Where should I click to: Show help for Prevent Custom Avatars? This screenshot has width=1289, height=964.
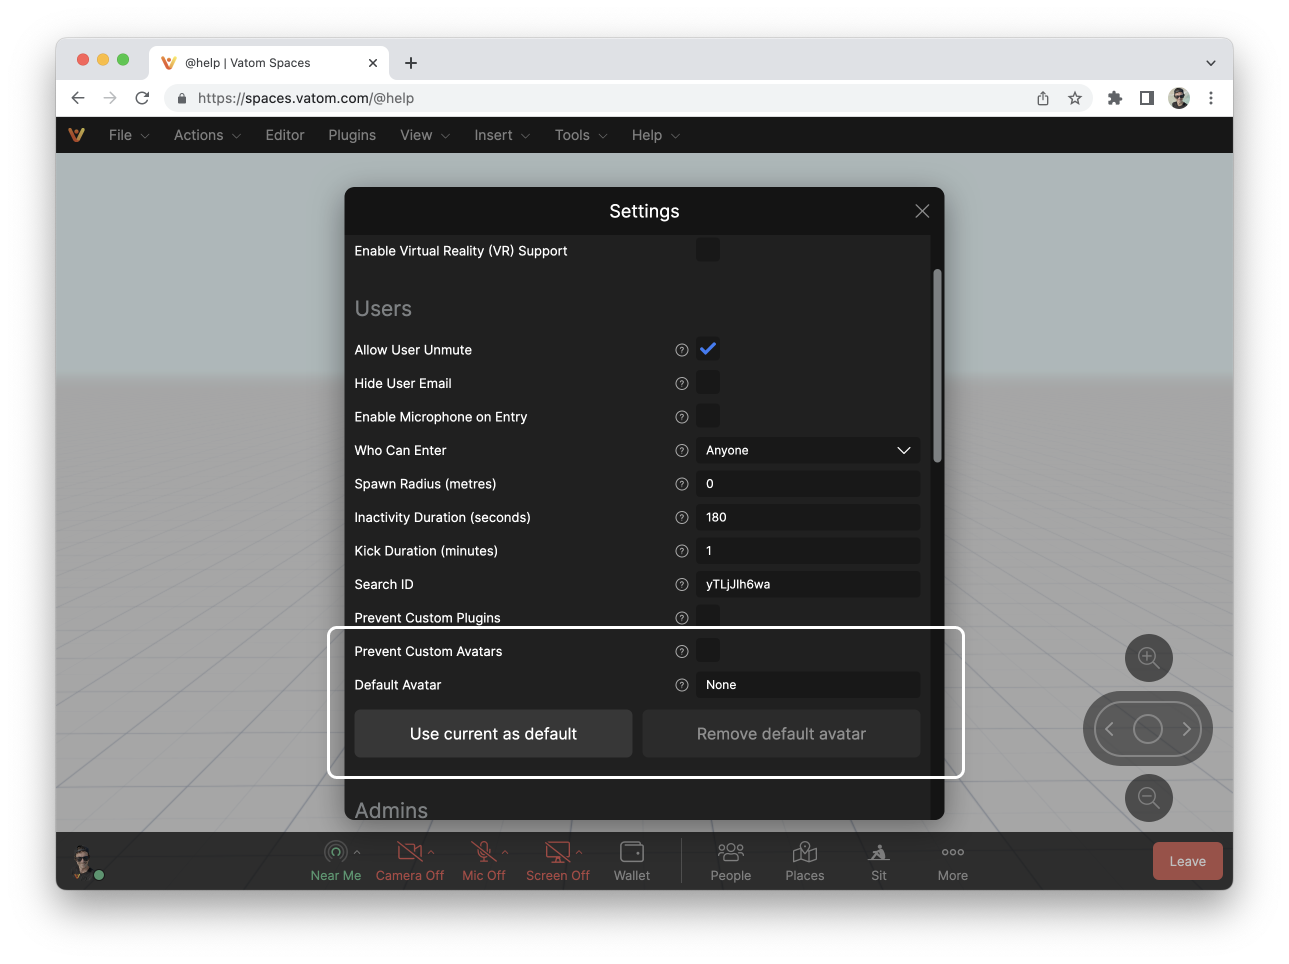682,652
